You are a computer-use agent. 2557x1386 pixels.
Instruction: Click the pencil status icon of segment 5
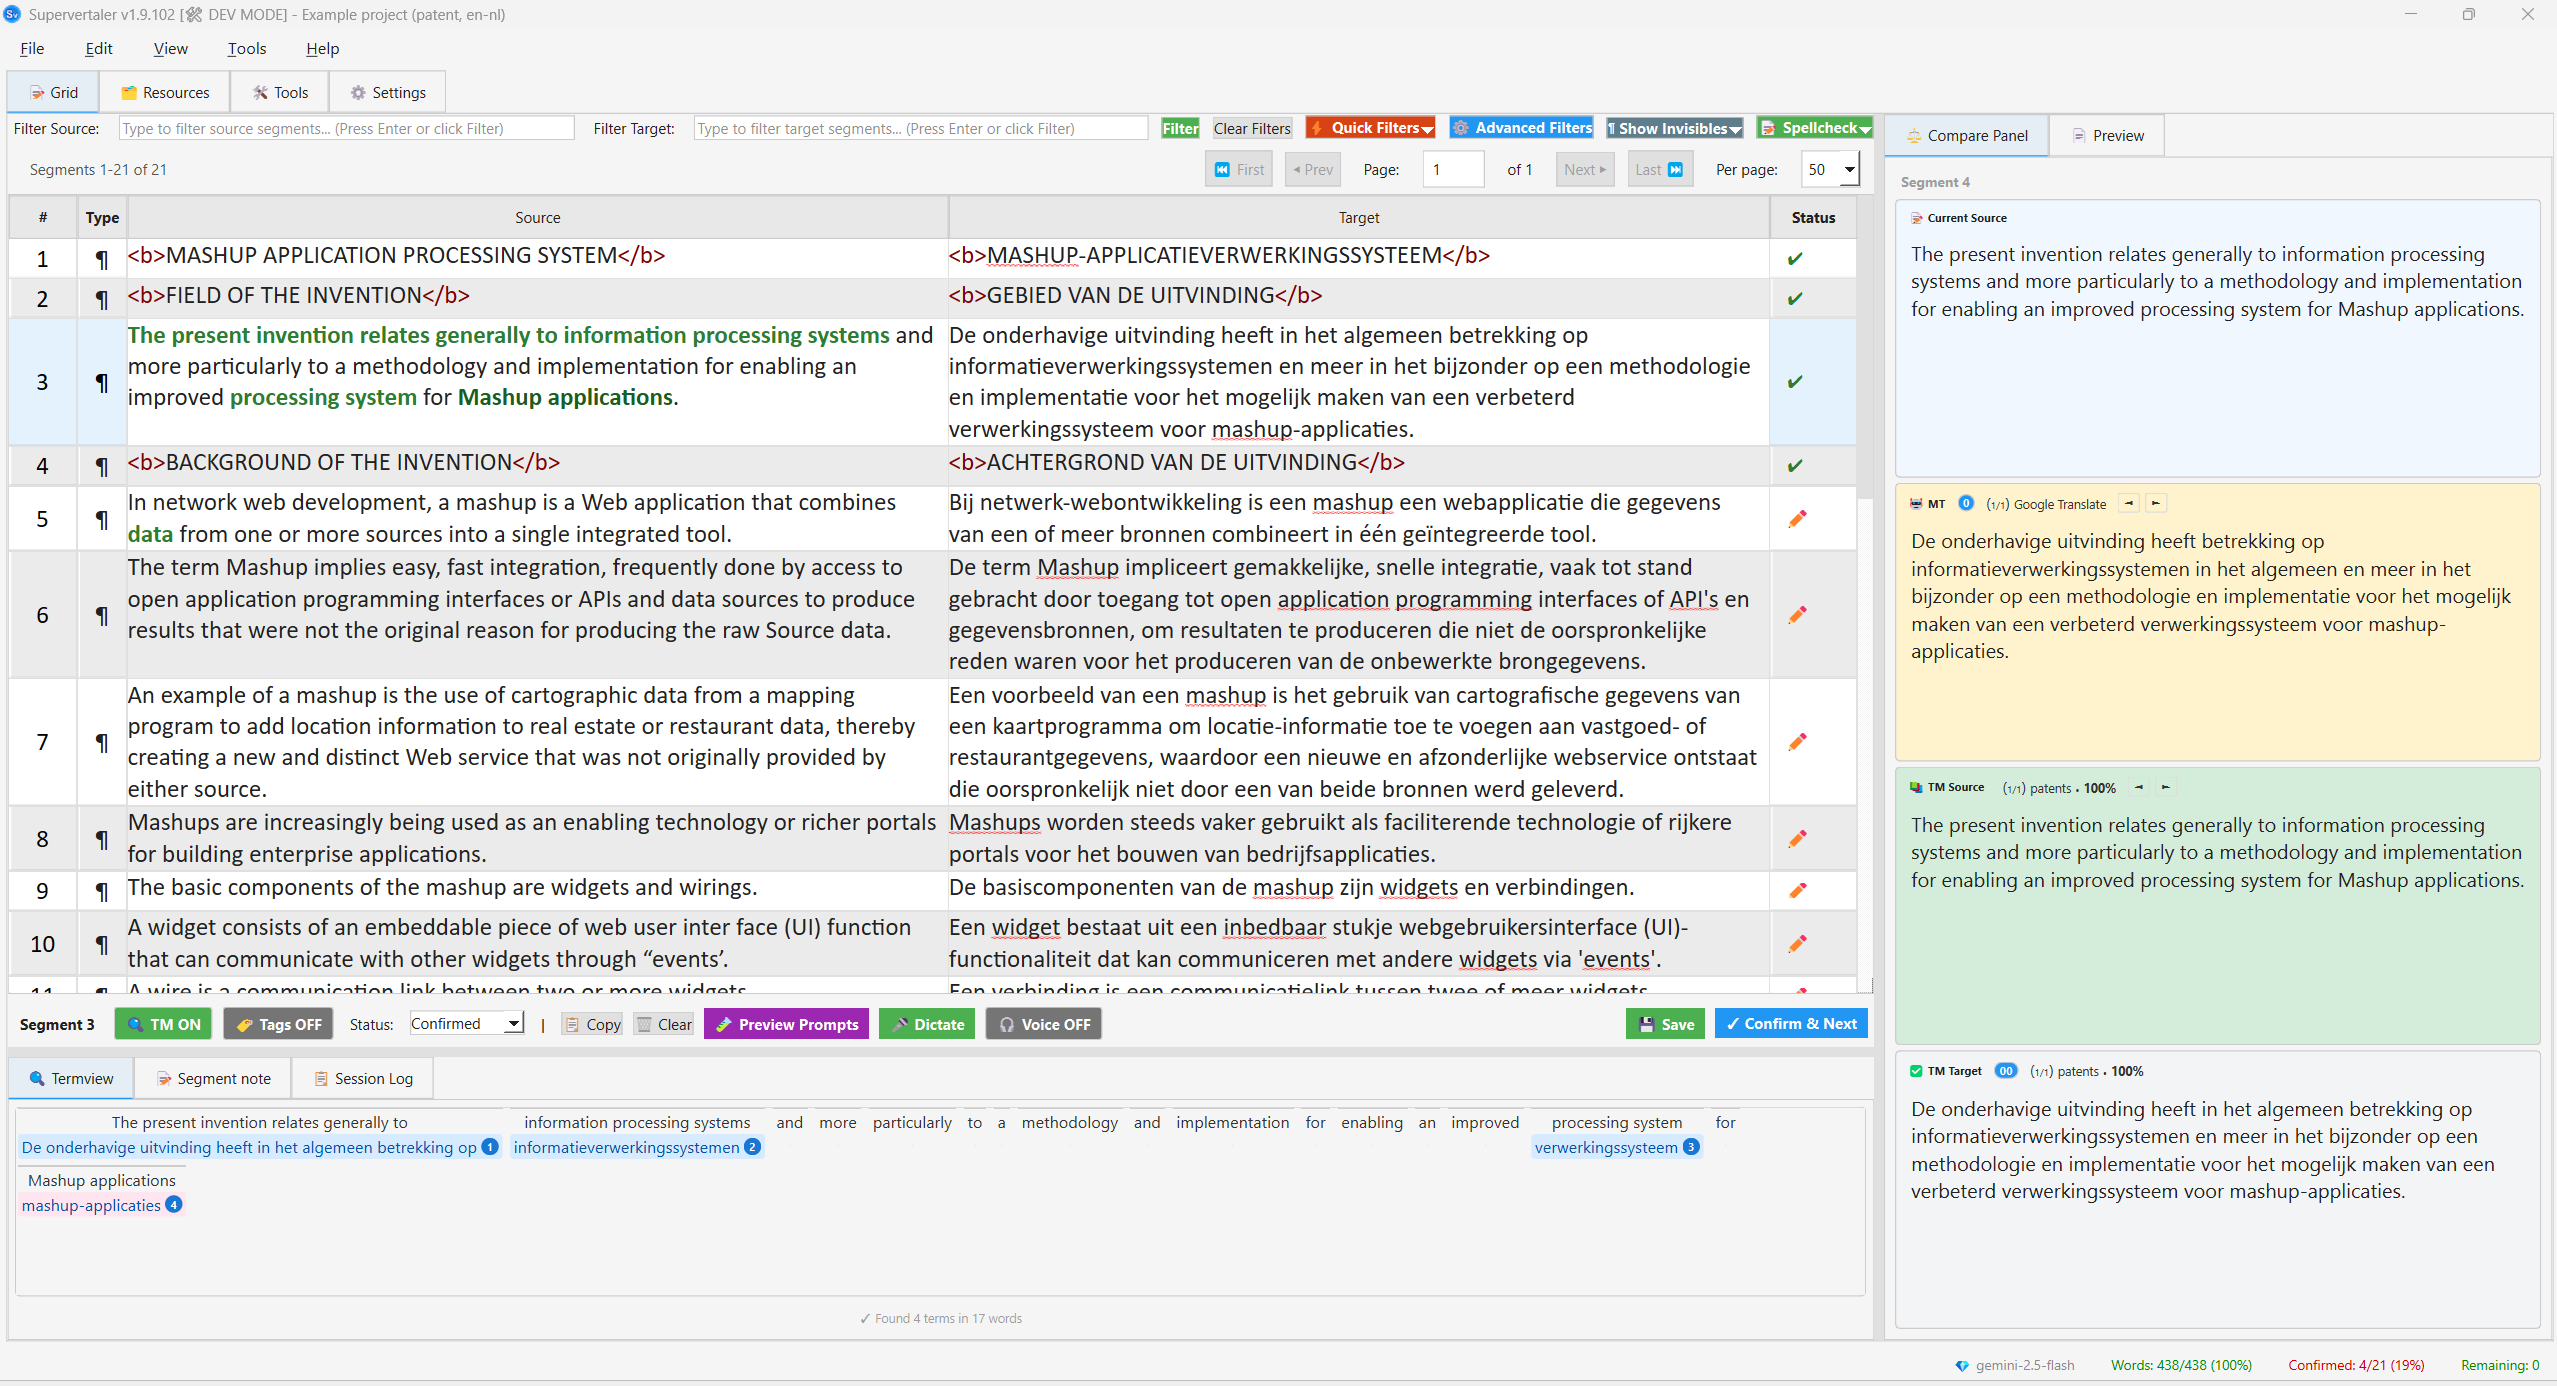[1797, 518]
